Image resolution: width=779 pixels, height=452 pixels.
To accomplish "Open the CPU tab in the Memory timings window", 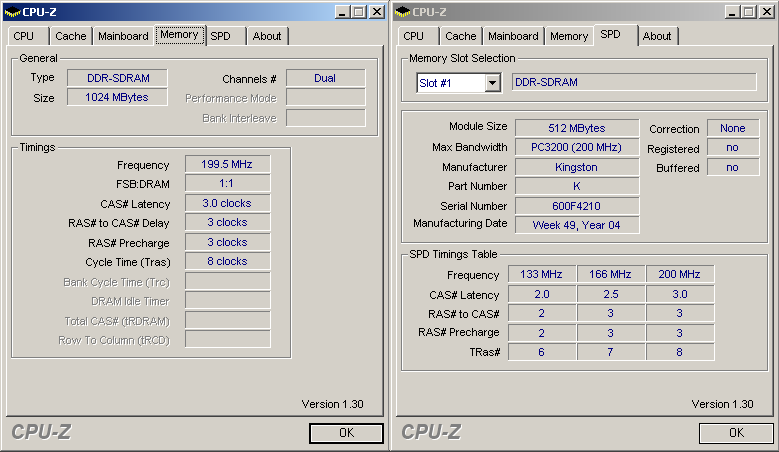I will (x=24, y=36).
